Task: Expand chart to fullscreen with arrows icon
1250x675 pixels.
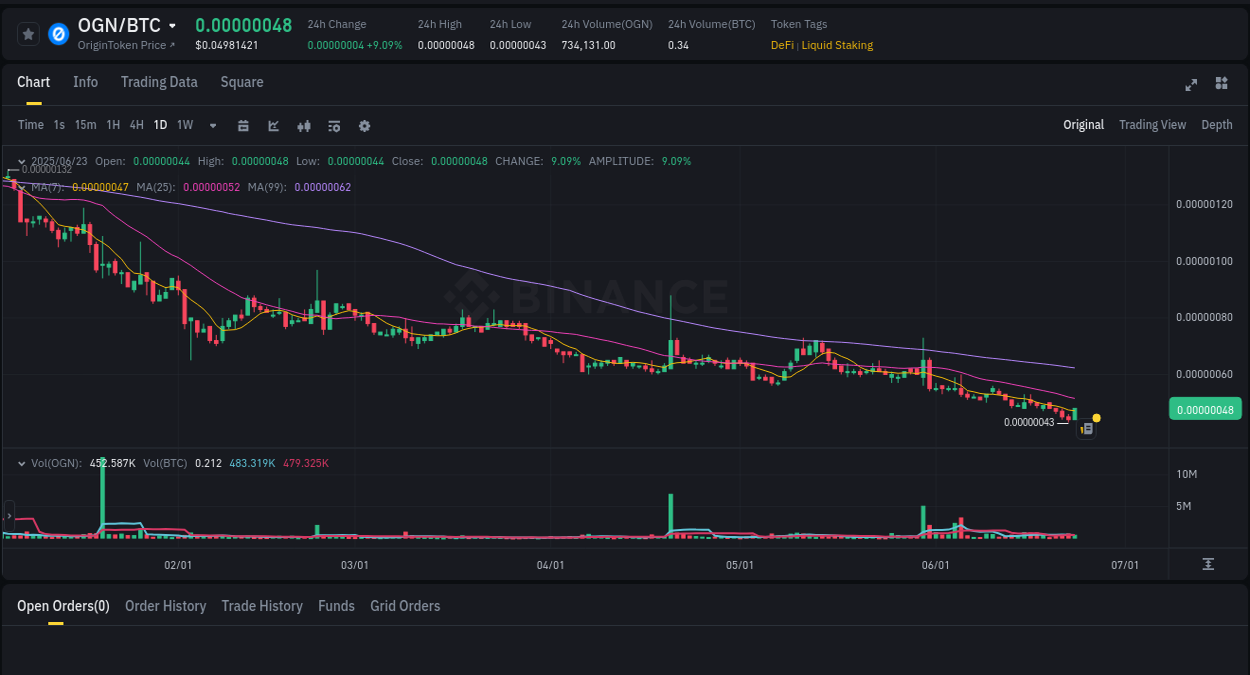Action: tap(1191, 85)
